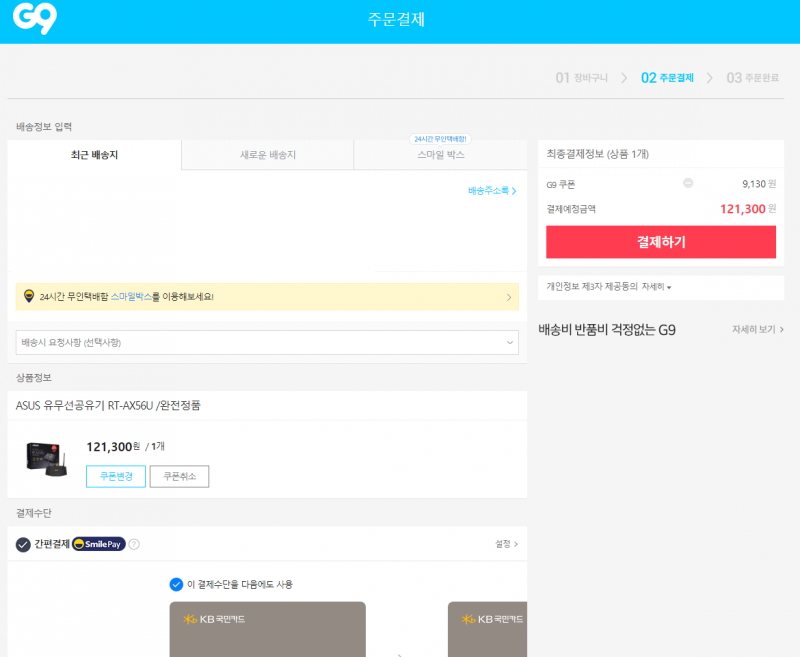The image size is (800, 657).
Task: Click the KB국민카드 logo on first card
Action: pyautogui.click(x=214, y=619)
